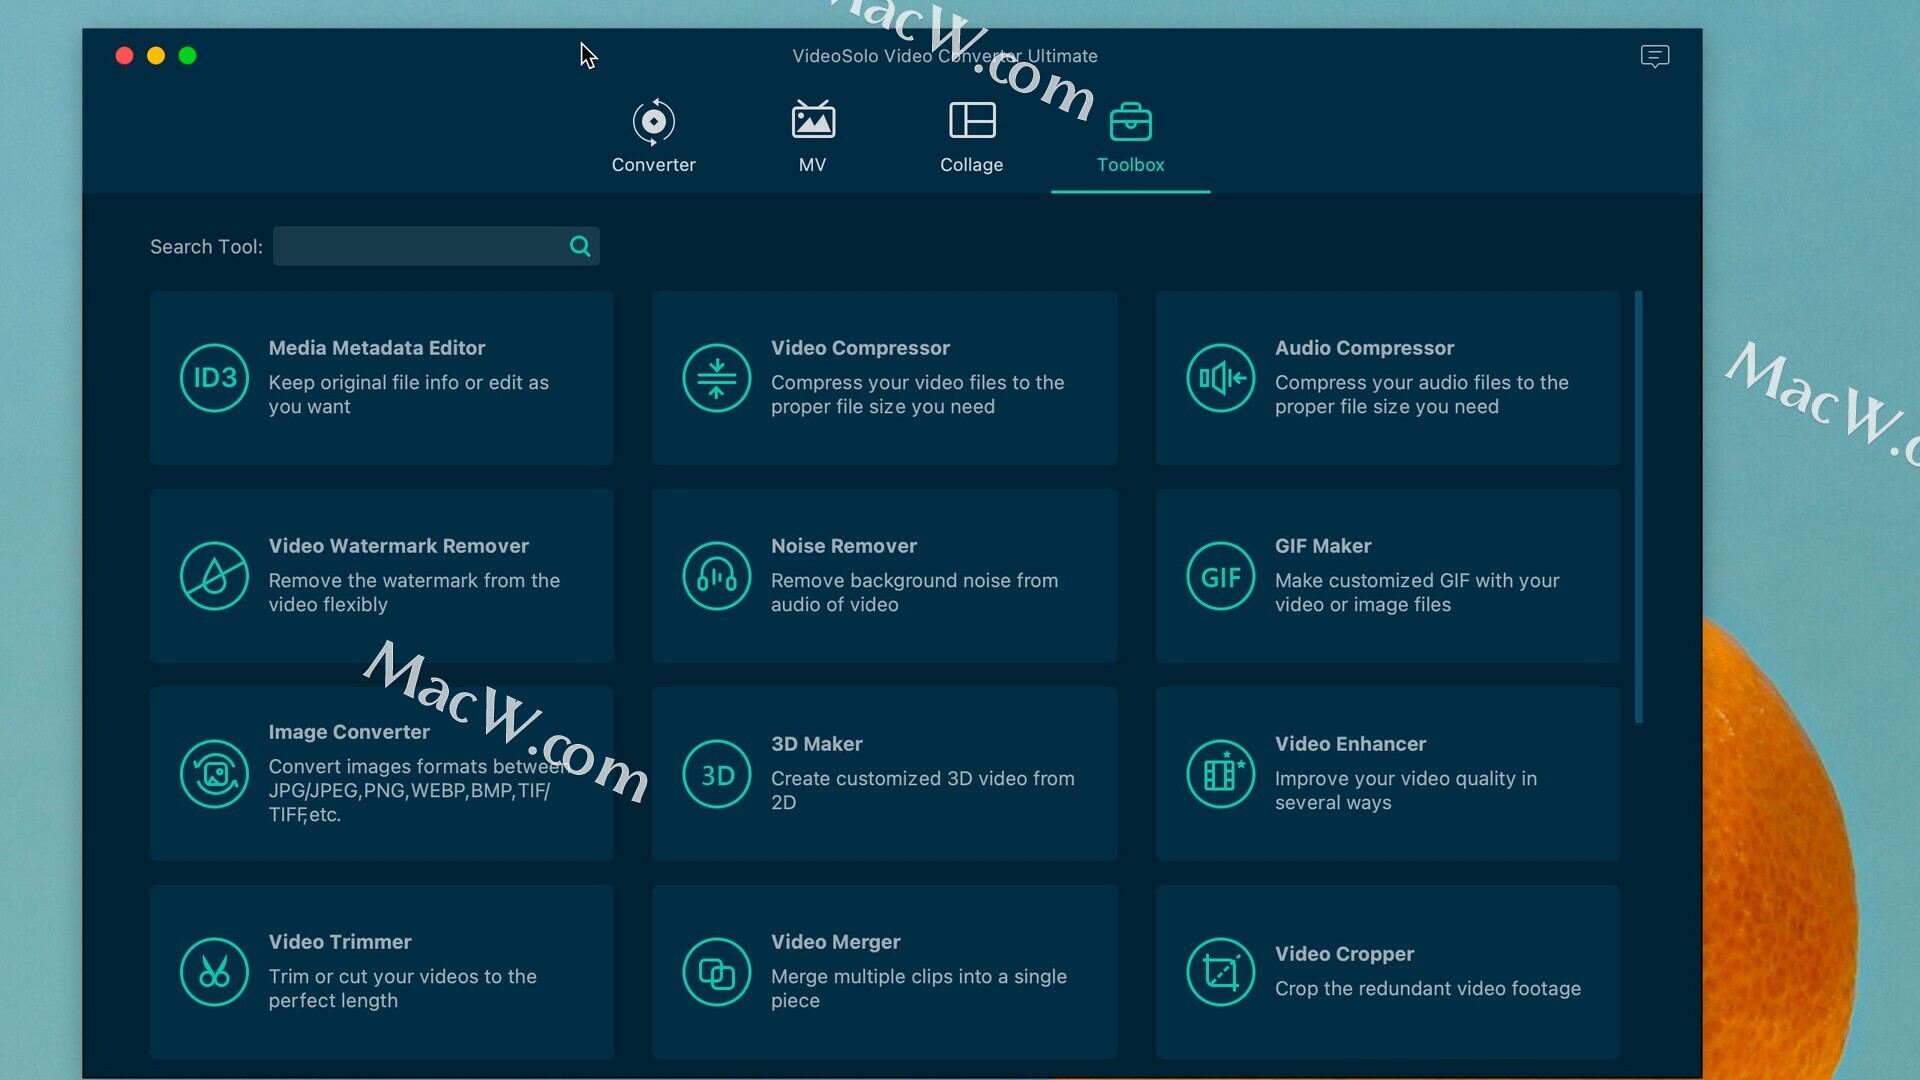1920x1080 pixels.
Task: Focus the Search Tool input field
Action: point(436,246)
